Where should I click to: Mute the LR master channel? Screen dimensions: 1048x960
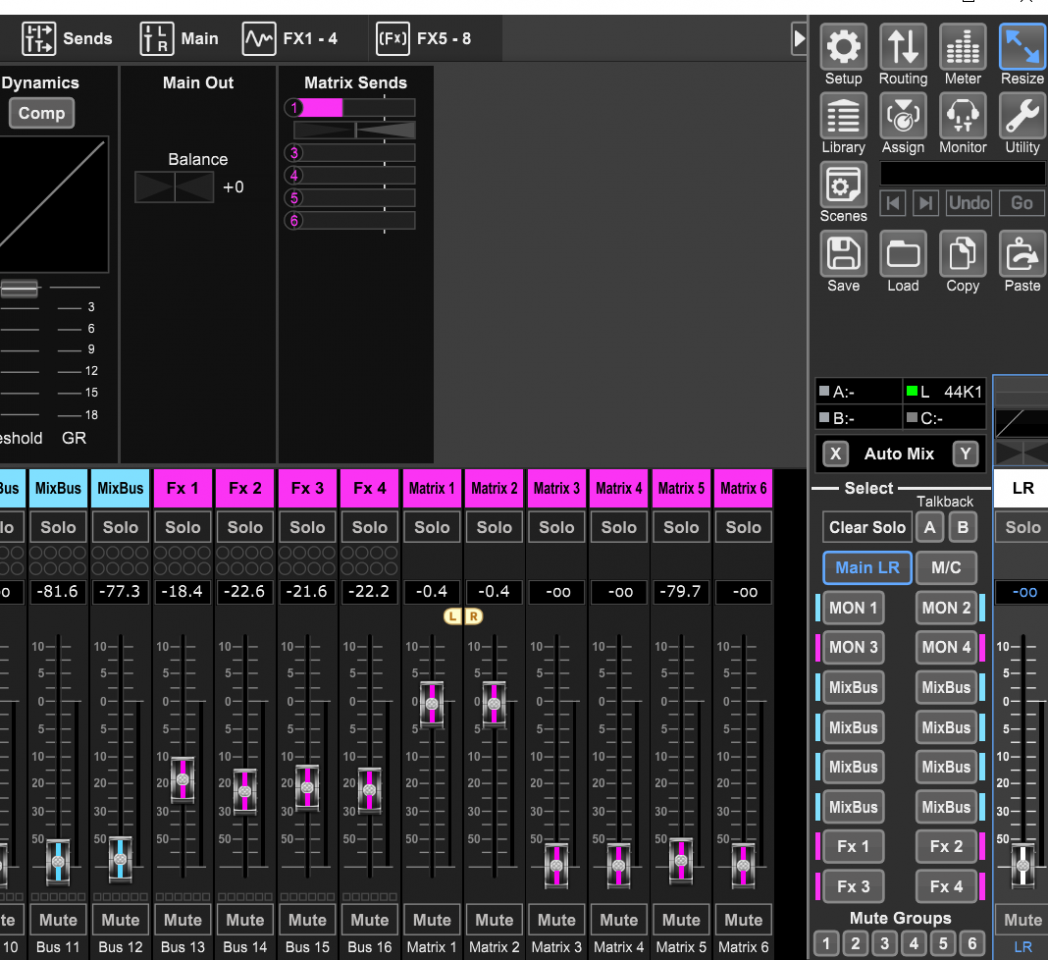point(1022,920)
